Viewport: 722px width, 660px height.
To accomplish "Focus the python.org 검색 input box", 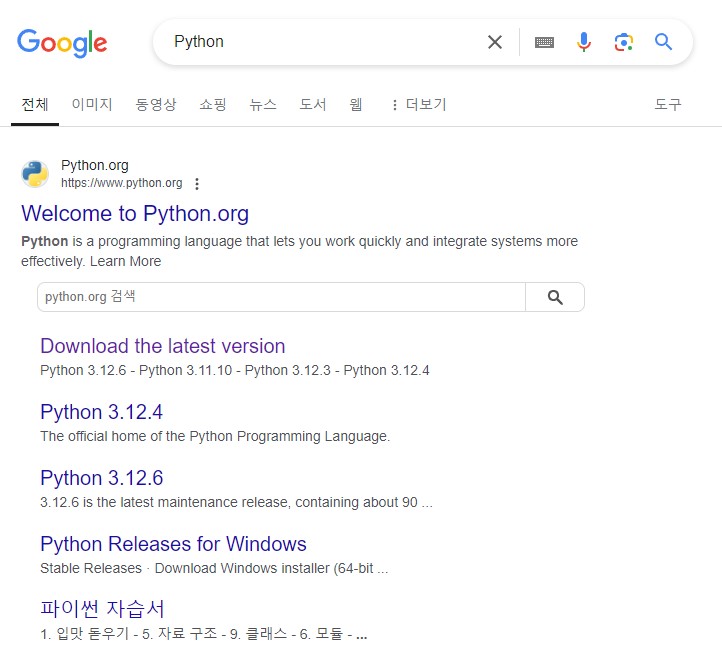I will click(281, 297).
